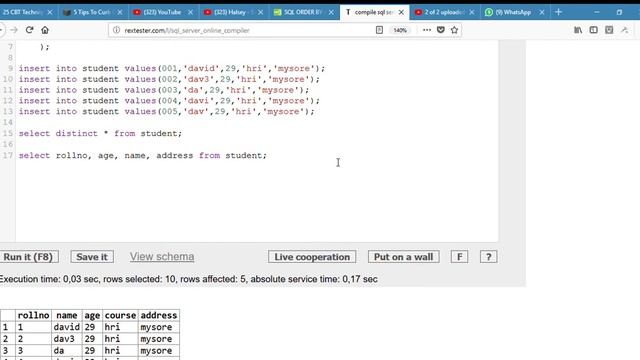Image resolution: width=640 pixels, height=360 pixels.
Task: Click Put on a wall button
Action: coord(403,257)
